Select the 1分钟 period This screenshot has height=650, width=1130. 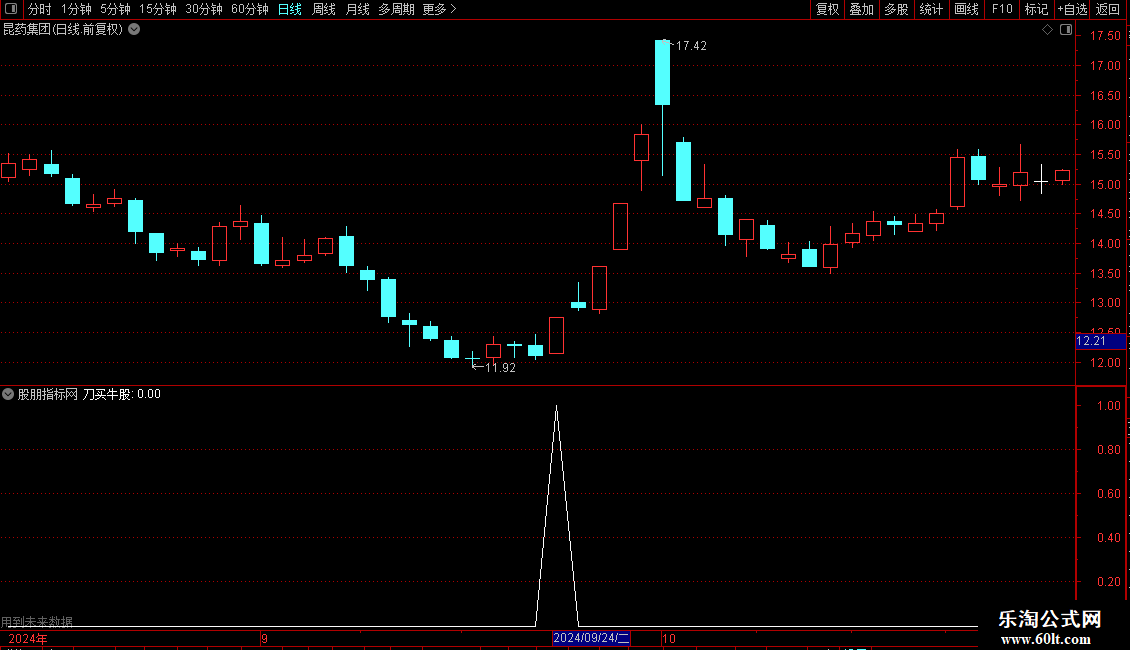76,9
